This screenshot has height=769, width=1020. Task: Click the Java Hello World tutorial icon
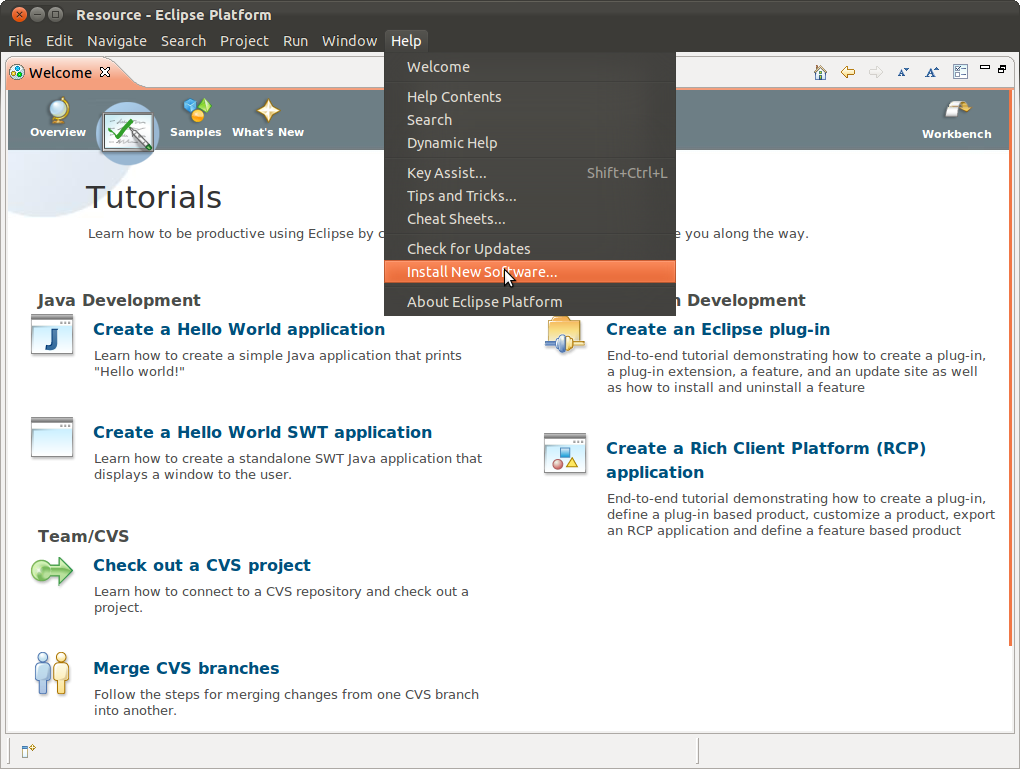point(52,334)
